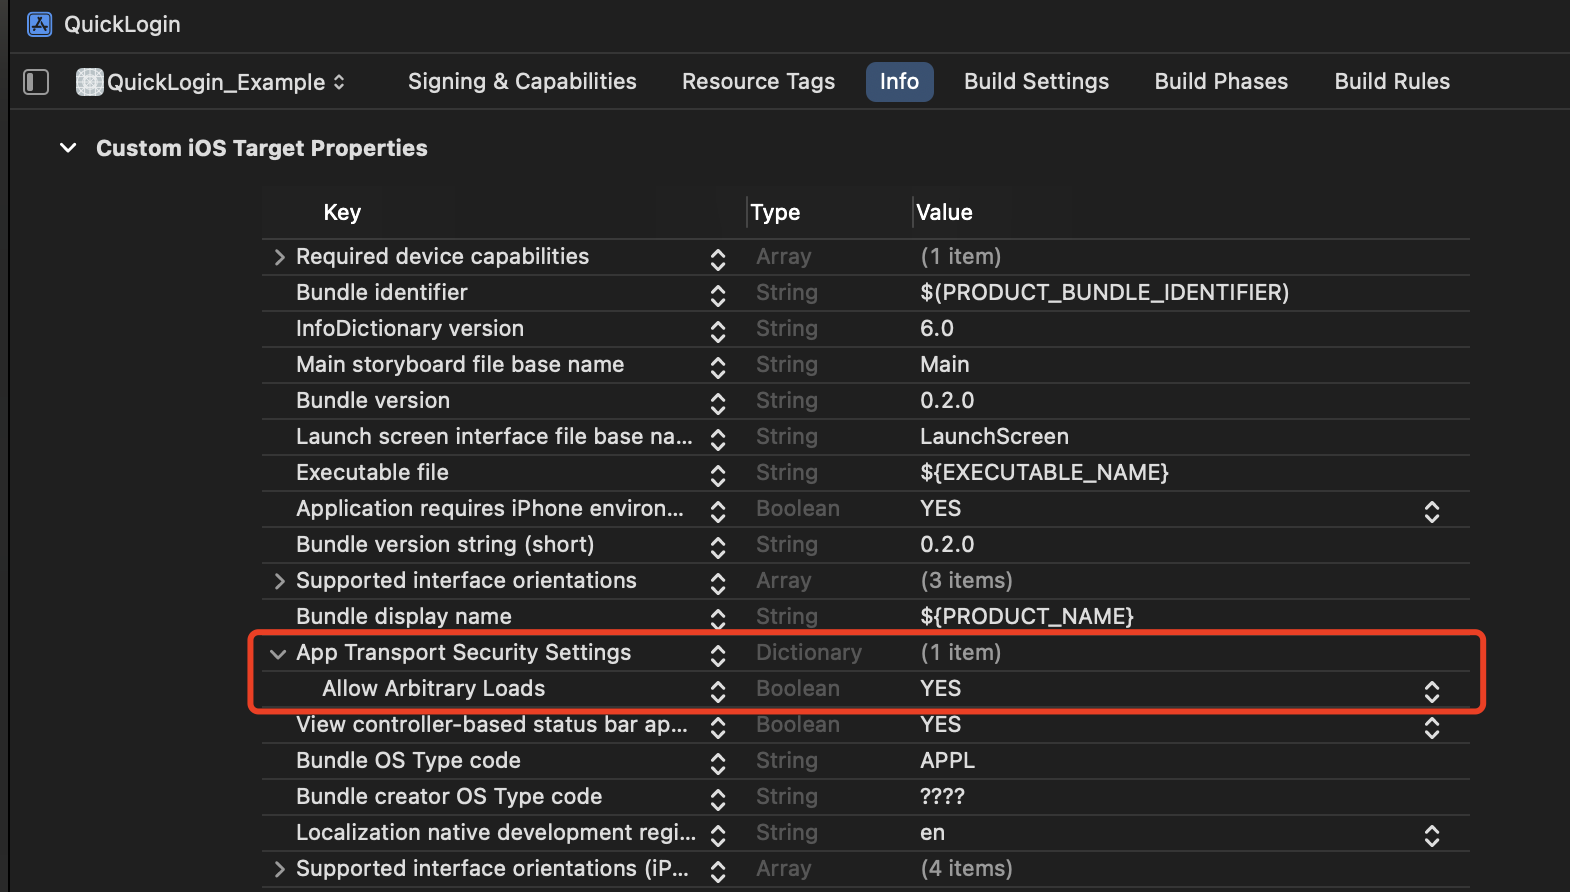Switch to Signing & Capabilities tab
The height and width of the screenshot is (892, 1570).
(x=522, y=81)
